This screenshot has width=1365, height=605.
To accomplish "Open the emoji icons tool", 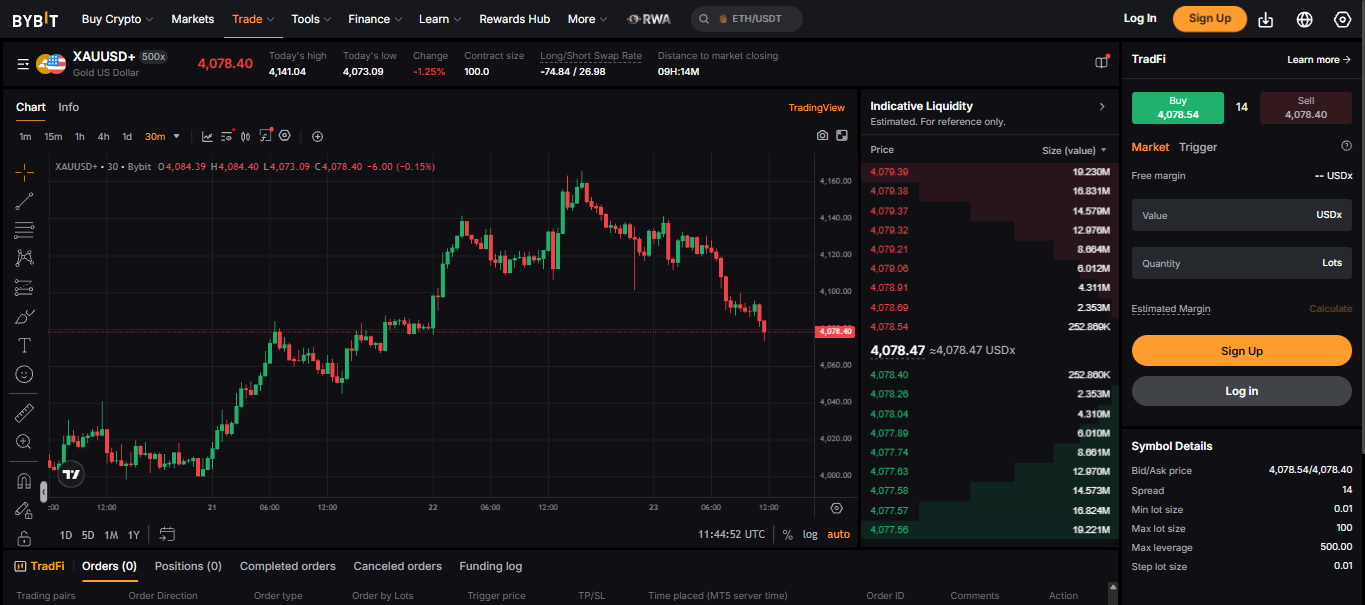I will 24,374.
